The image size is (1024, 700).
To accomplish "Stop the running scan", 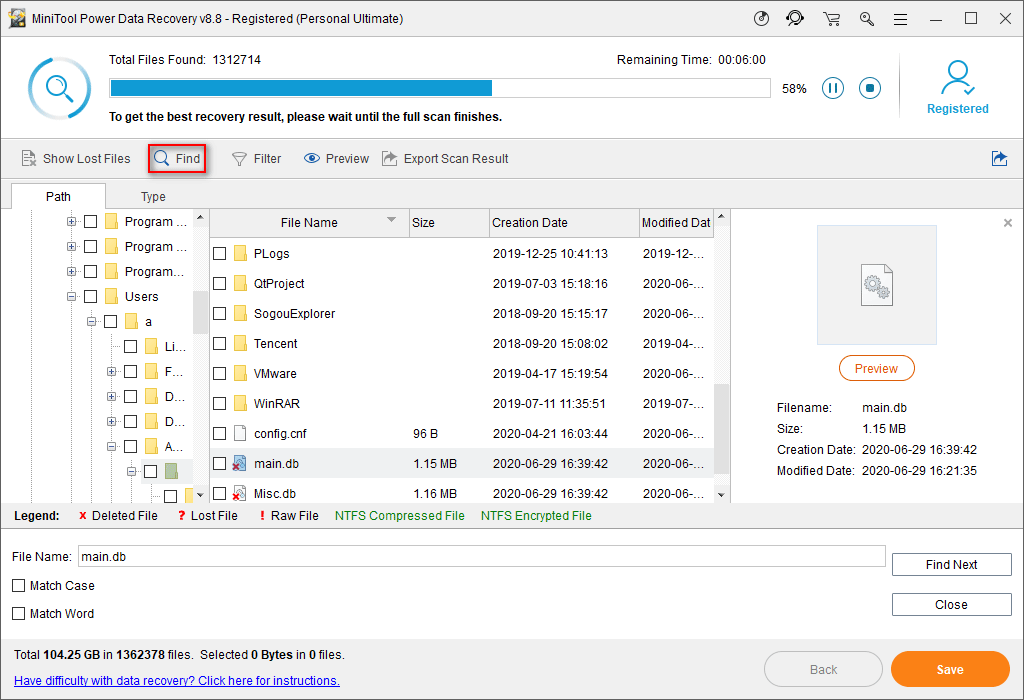I will coord(870,88).
